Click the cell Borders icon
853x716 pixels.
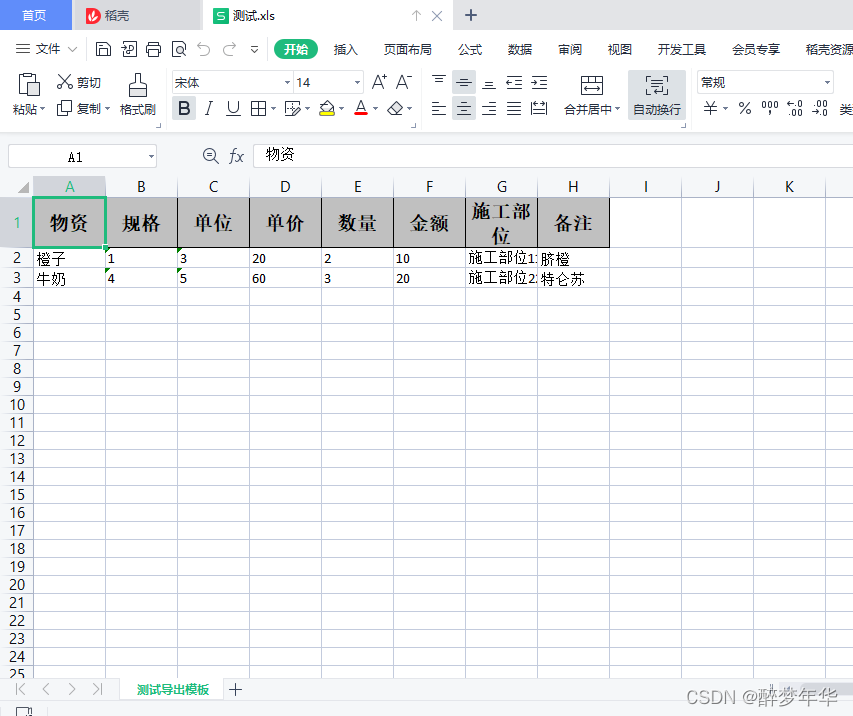coord(258,108)
